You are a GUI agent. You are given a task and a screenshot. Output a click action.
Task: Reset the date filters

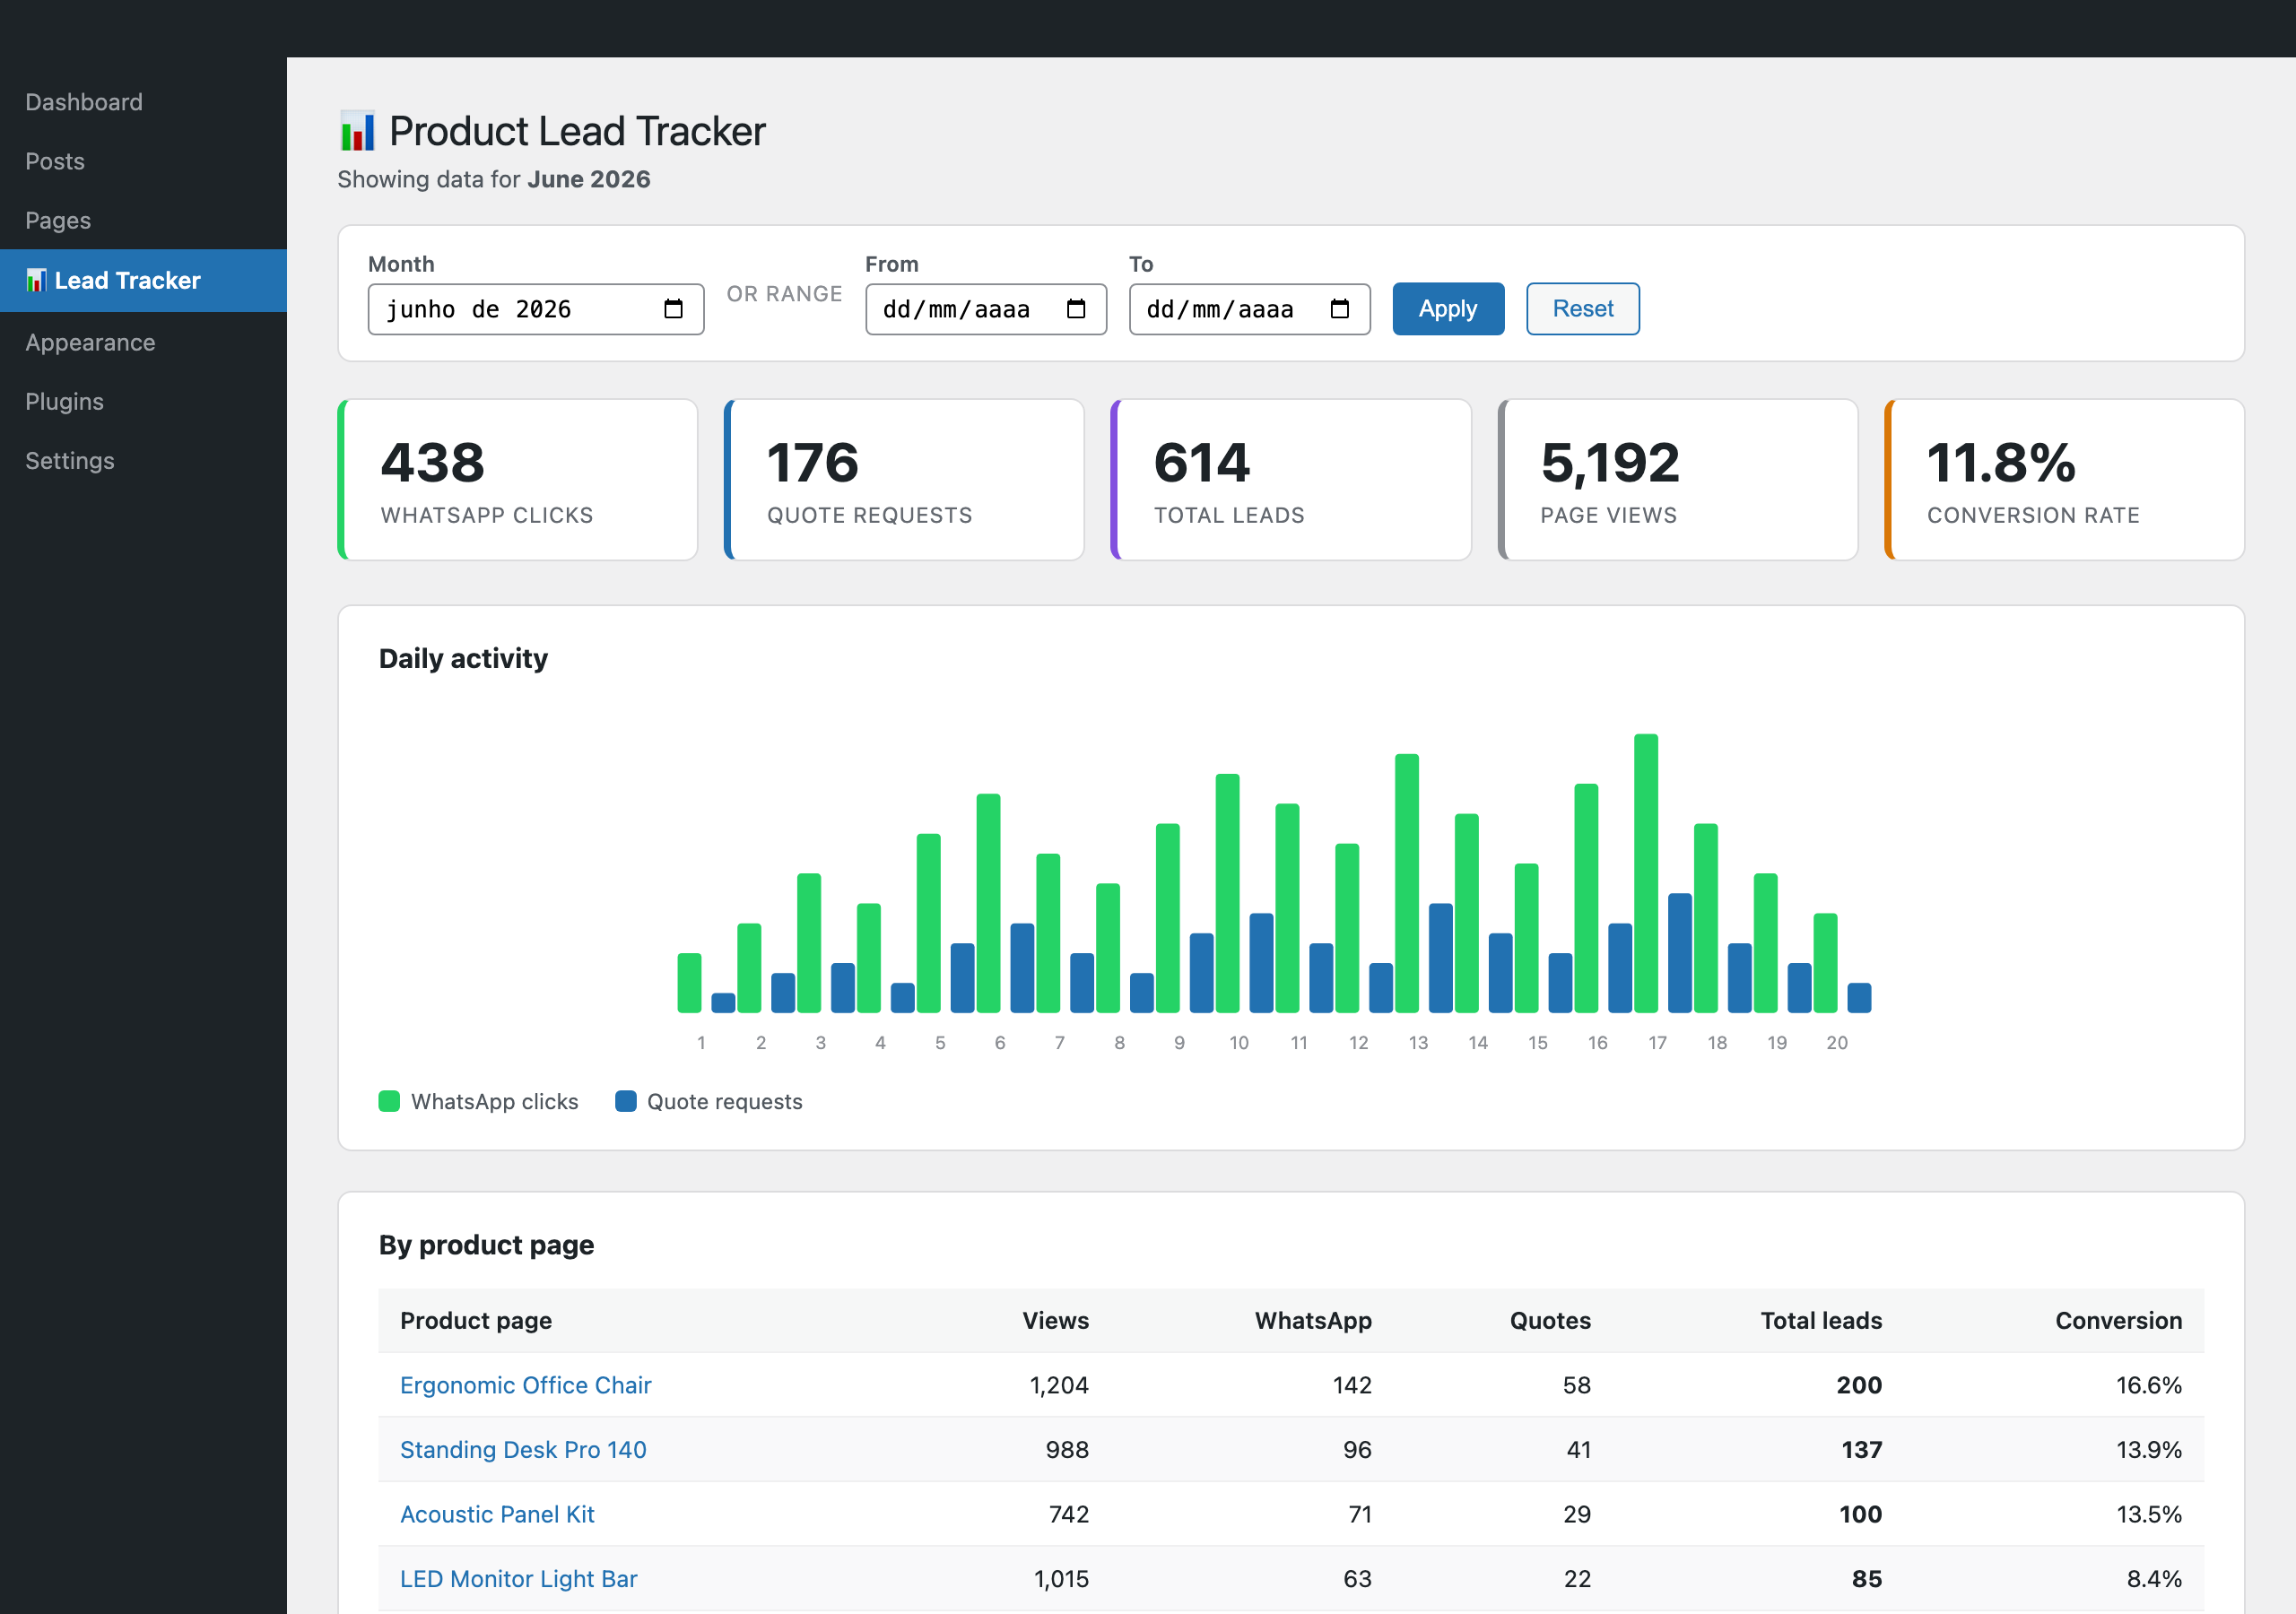click(1582, 309)
